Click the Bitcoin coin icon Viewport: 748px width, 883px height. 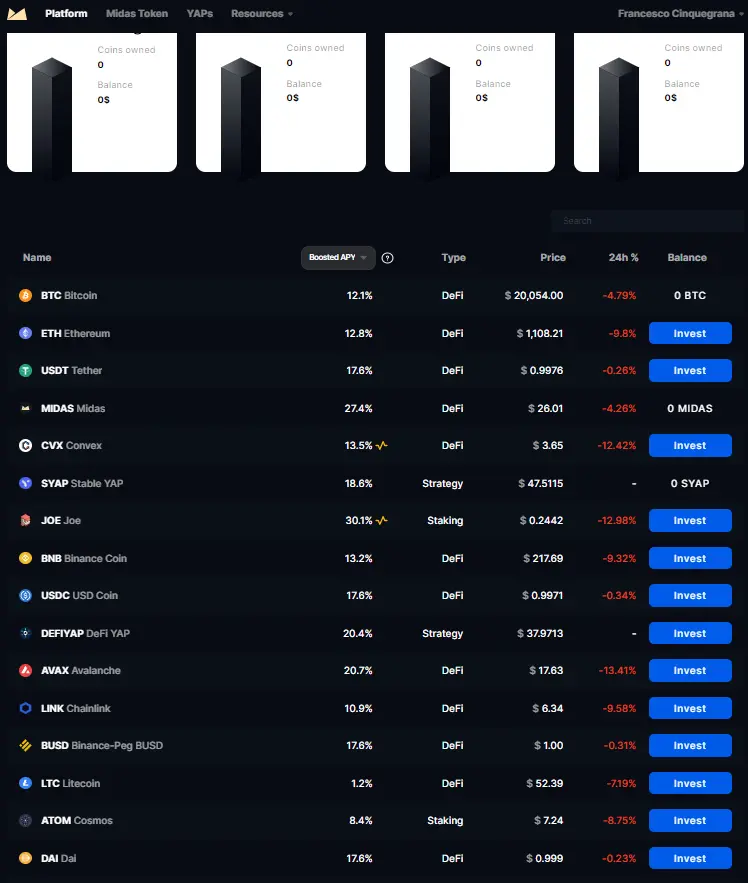pyautogui.click(x=25, y=295)
